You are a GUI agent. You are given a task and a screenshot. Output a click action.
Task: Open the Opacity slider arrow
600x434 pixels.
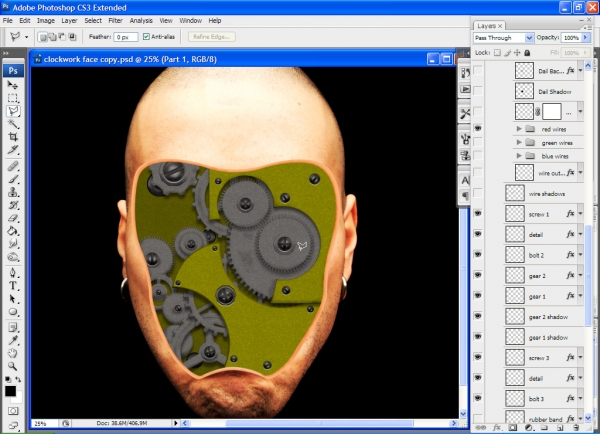pyautogui.click(x=586, y=38)
